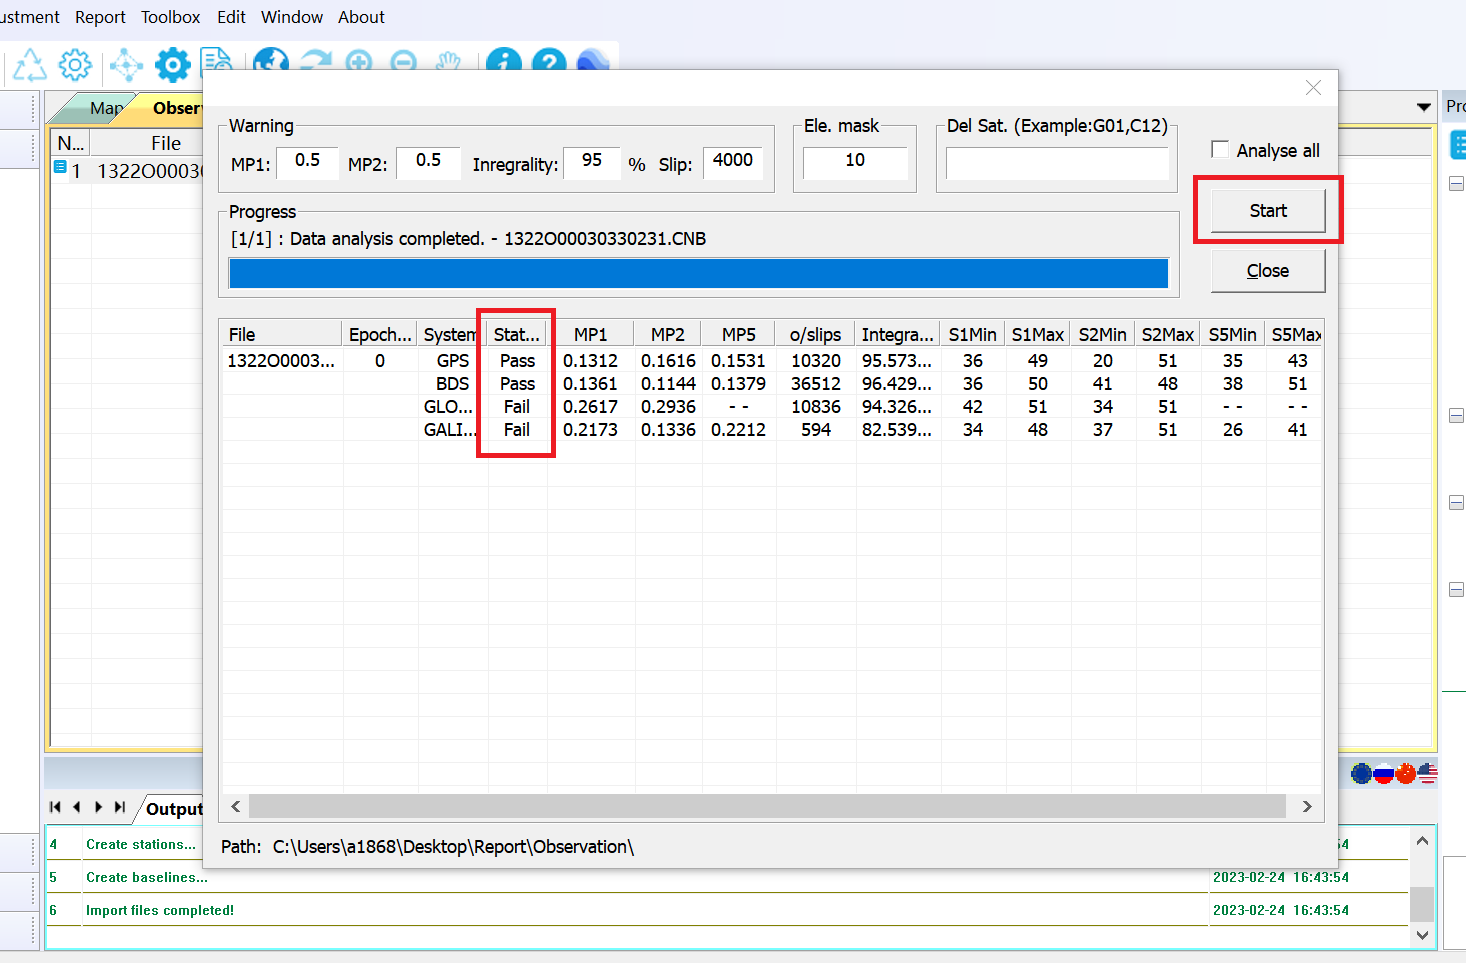Open settings with the solid blue gear

point(172,66)
